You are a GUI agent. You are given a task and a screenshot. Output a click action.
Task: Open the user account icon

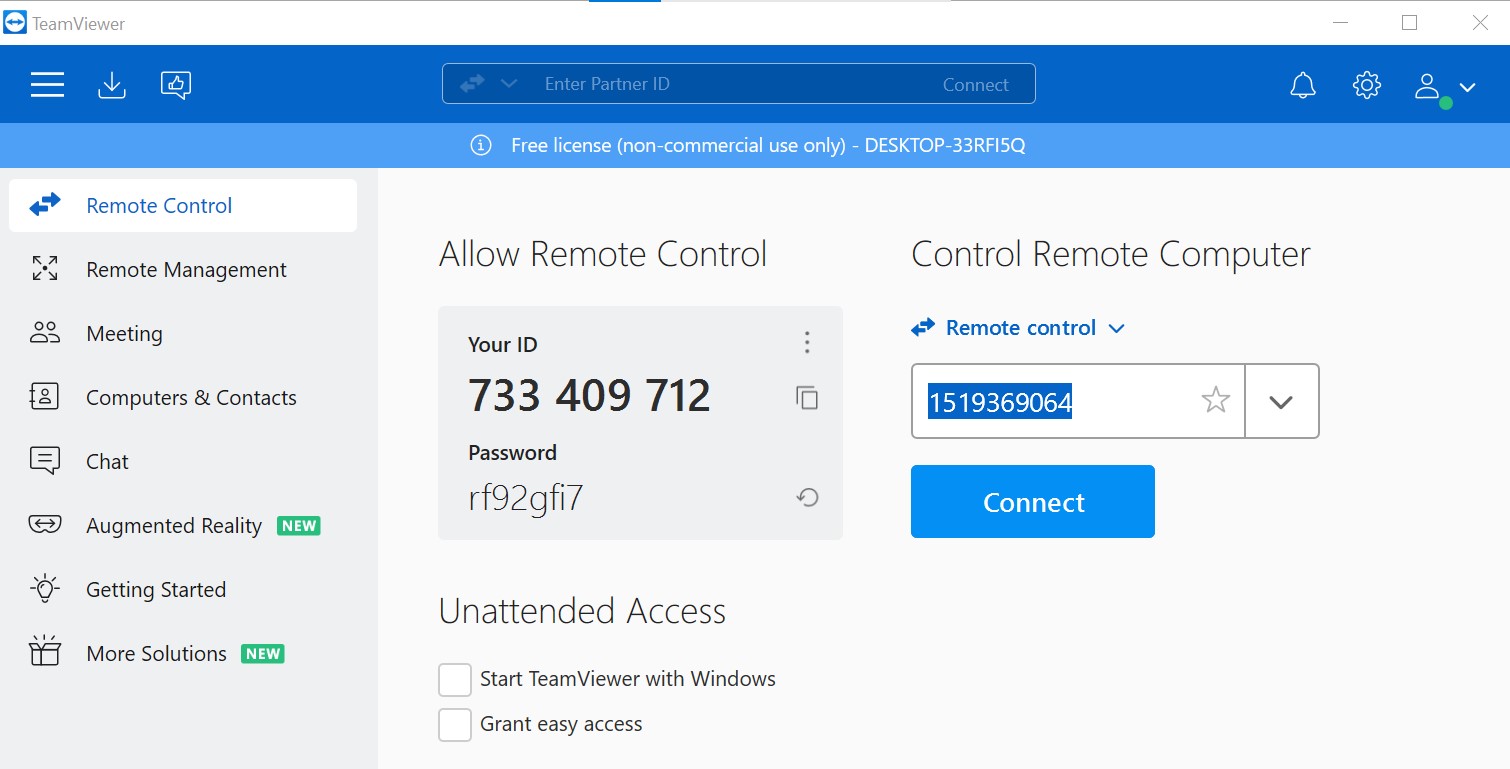1428,87
